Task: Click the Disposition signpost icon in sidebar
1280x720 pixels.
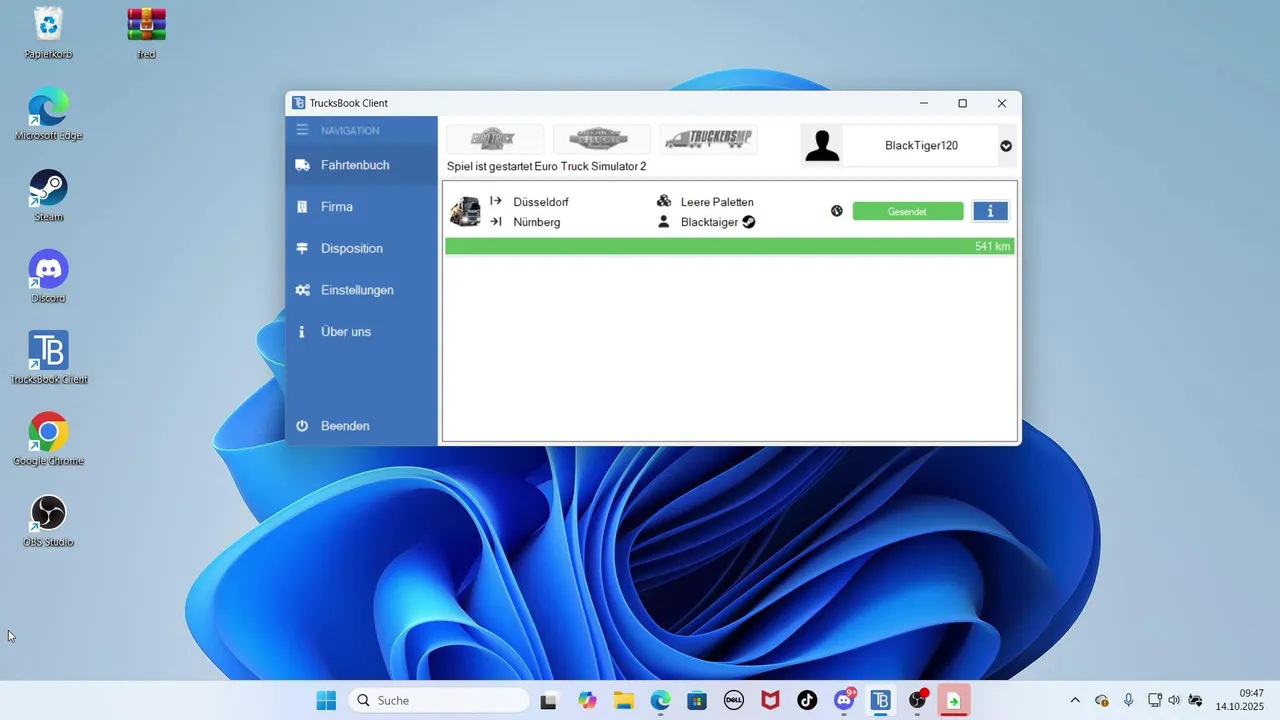Action: click(x=302, y=248)
